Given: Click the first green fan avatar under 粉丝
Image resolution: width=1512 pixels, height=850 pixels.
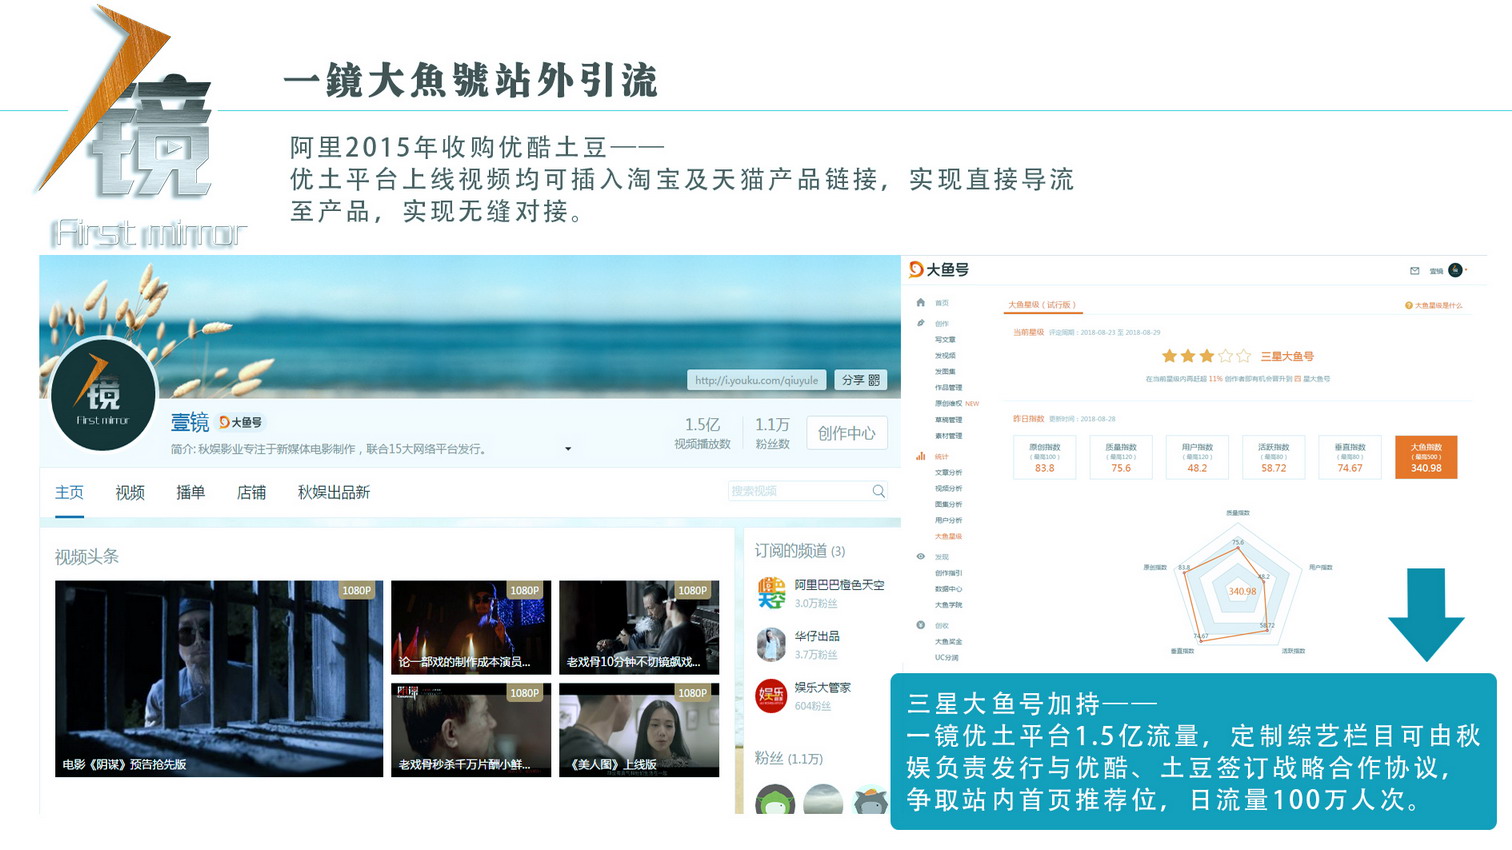Looking at the screenshot, I should [775, 800].
